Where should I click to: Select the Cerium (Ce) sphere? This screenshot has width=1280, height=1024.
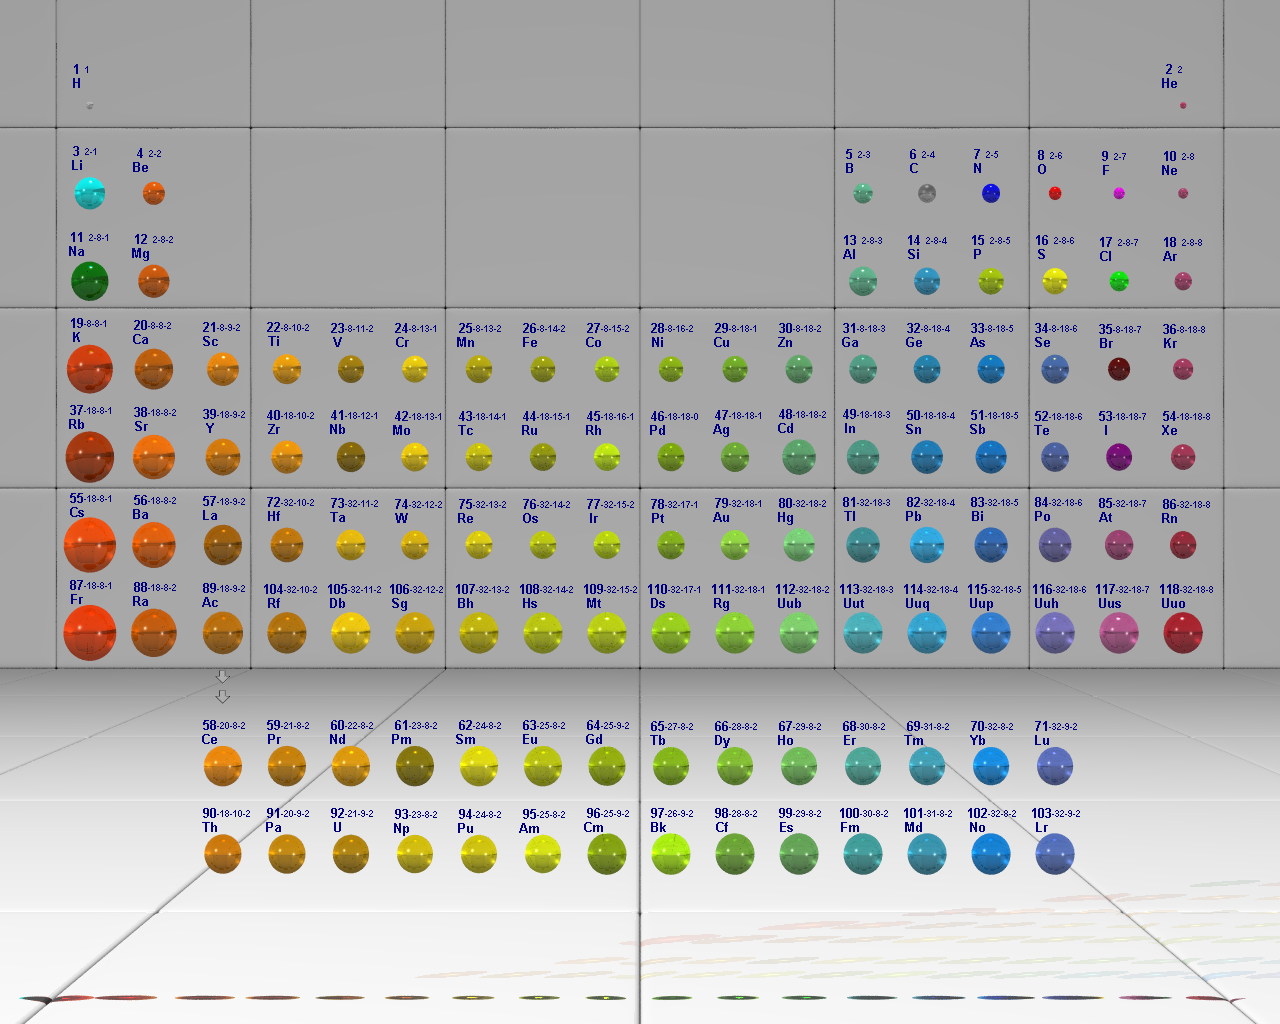pos(223,767)
